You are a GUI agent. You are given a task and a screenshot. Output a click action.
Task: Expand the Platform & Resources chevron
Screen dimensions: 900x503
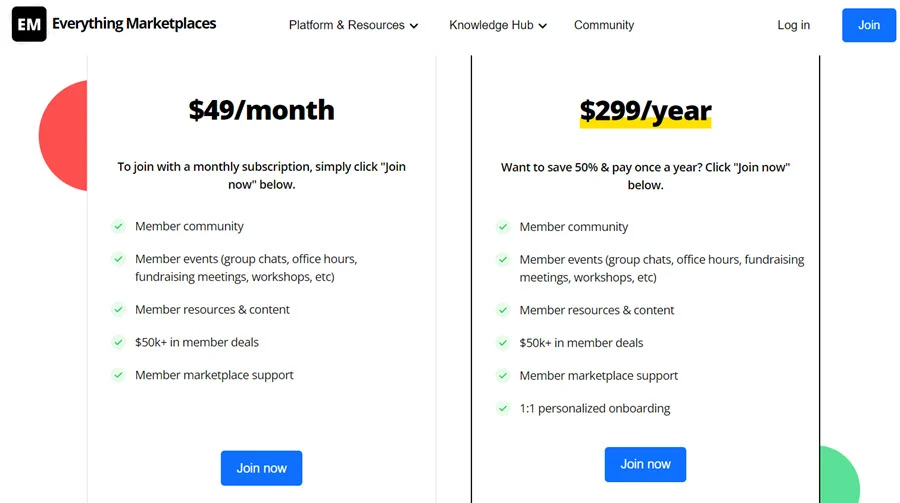coord(414,26)
